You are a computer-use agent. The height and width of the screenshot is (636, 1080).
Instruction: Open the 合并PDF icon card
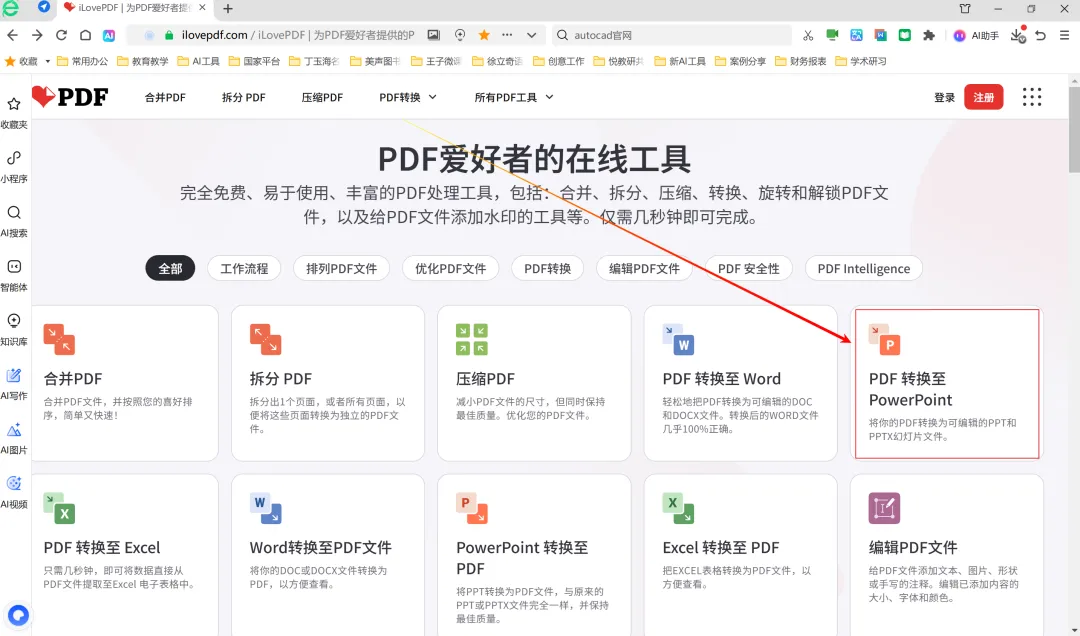pyautogui.click(x=59, y=339)
